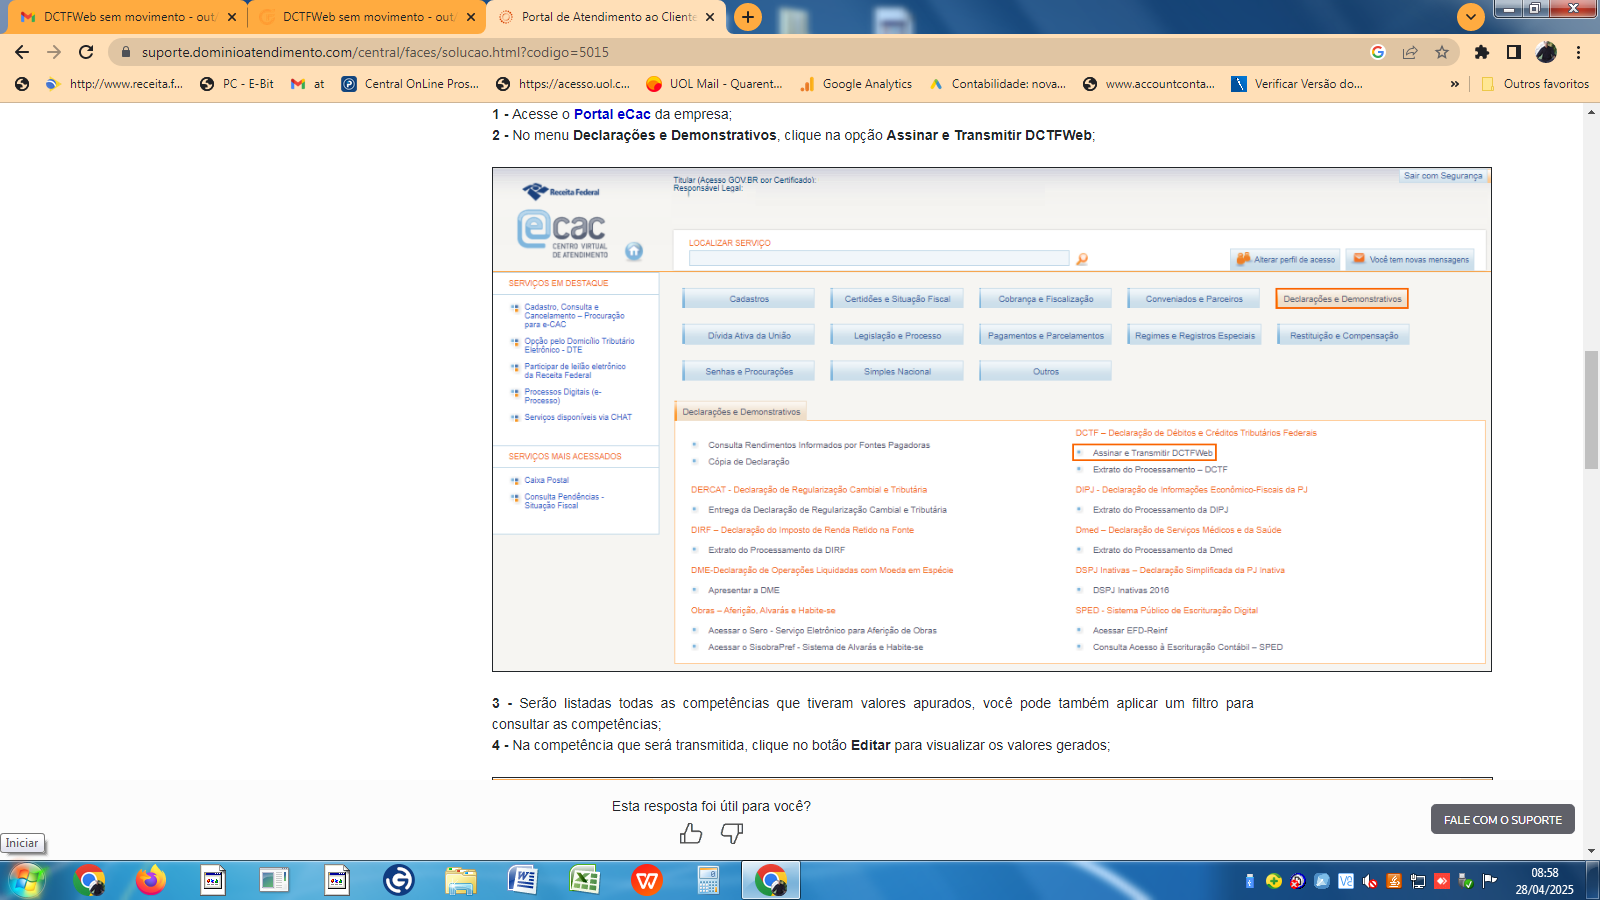The image size is (1600, 900).
Task: Go back to the previous page
Action: [22, 52]
